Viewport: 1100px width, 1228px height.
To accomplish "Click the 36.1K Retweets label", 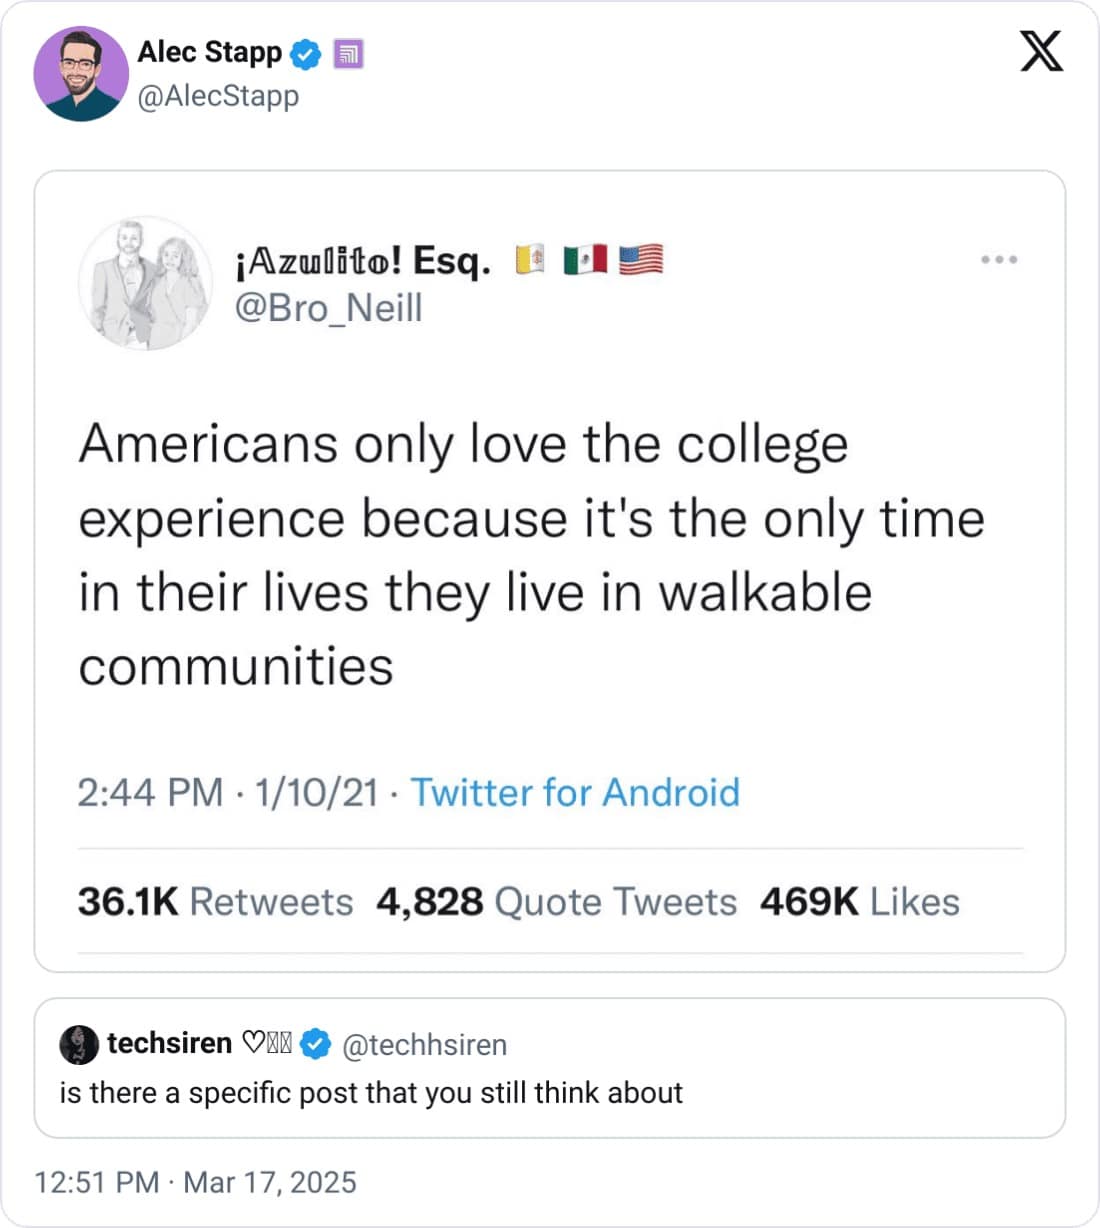I will [216, 901].
